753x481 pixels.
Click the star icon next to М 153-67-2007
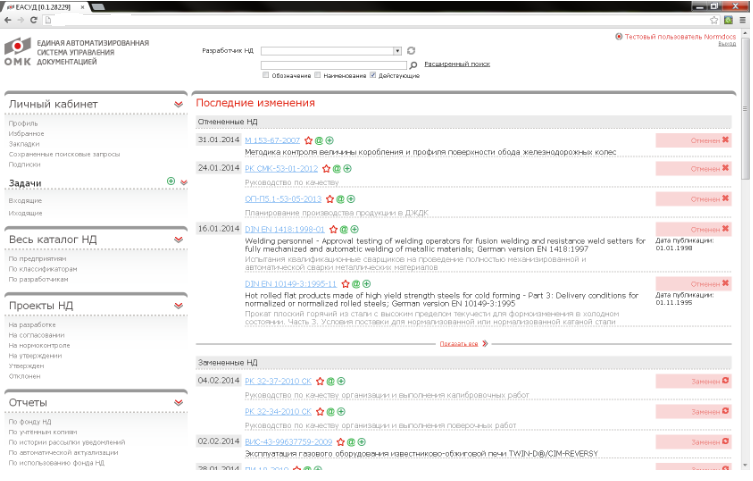pyautogui.click(x=309, y=141)
